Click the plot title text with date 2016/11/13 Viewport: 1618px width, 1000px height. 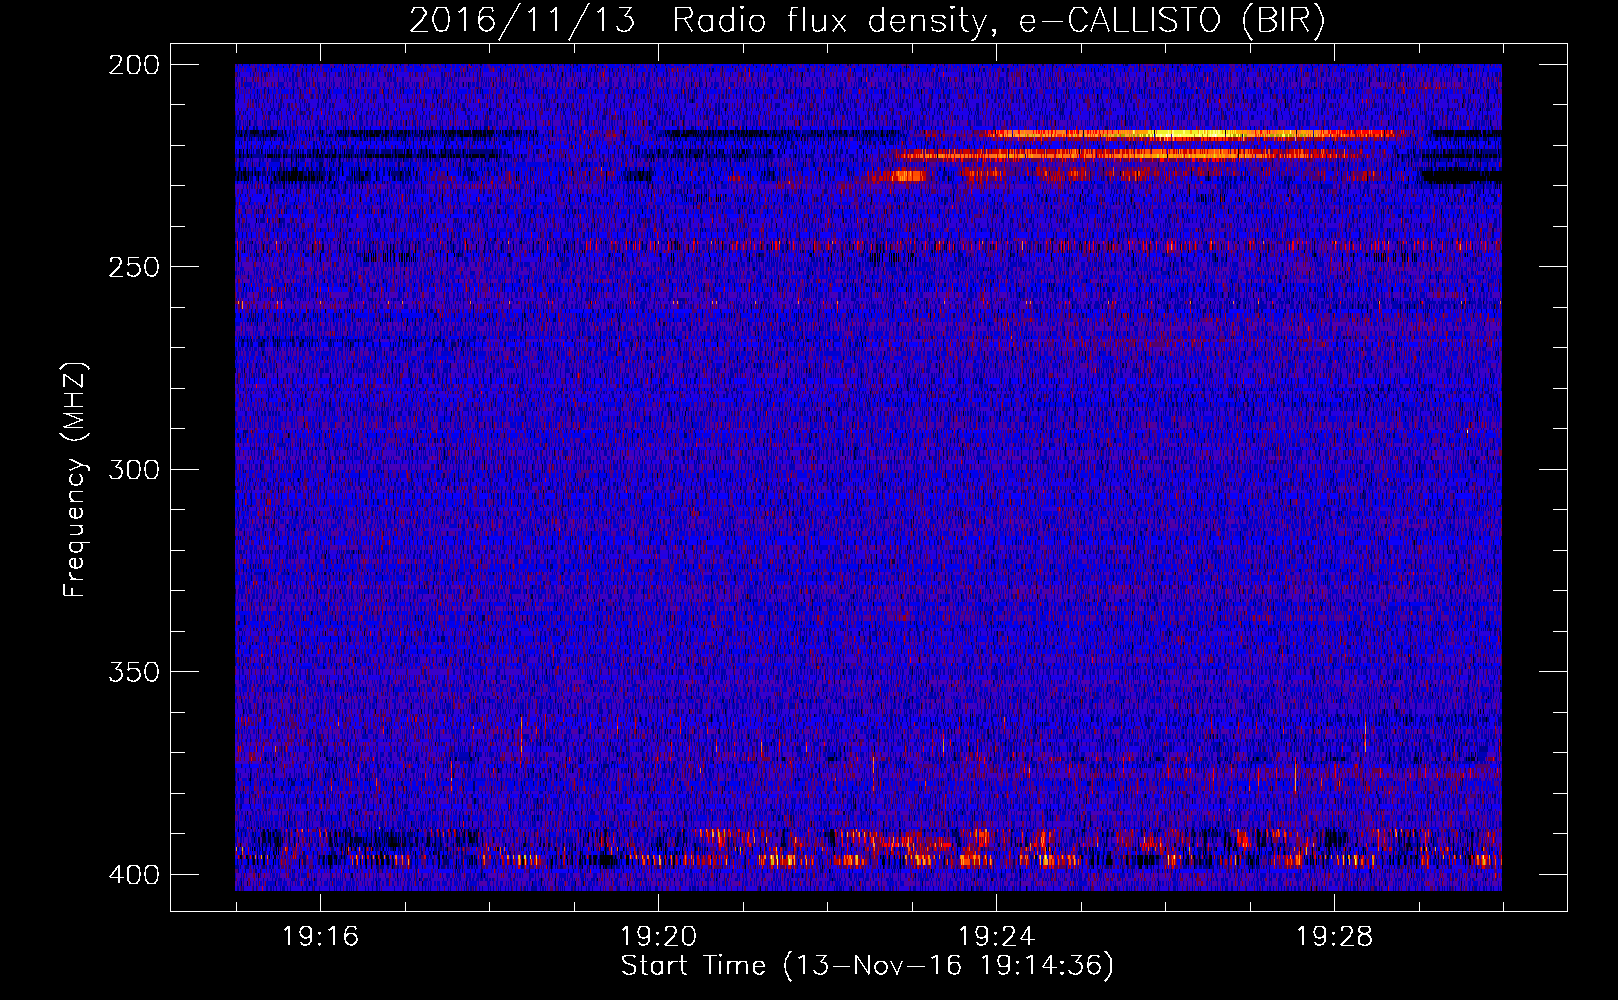(867, 20)
